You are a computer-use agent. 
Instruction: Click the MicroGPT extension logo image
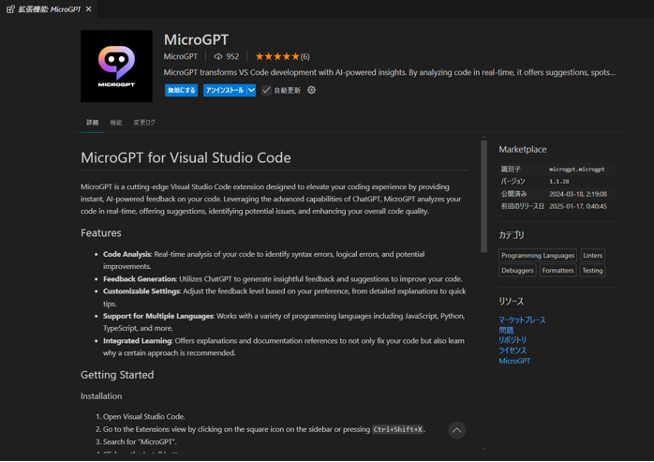116,66
